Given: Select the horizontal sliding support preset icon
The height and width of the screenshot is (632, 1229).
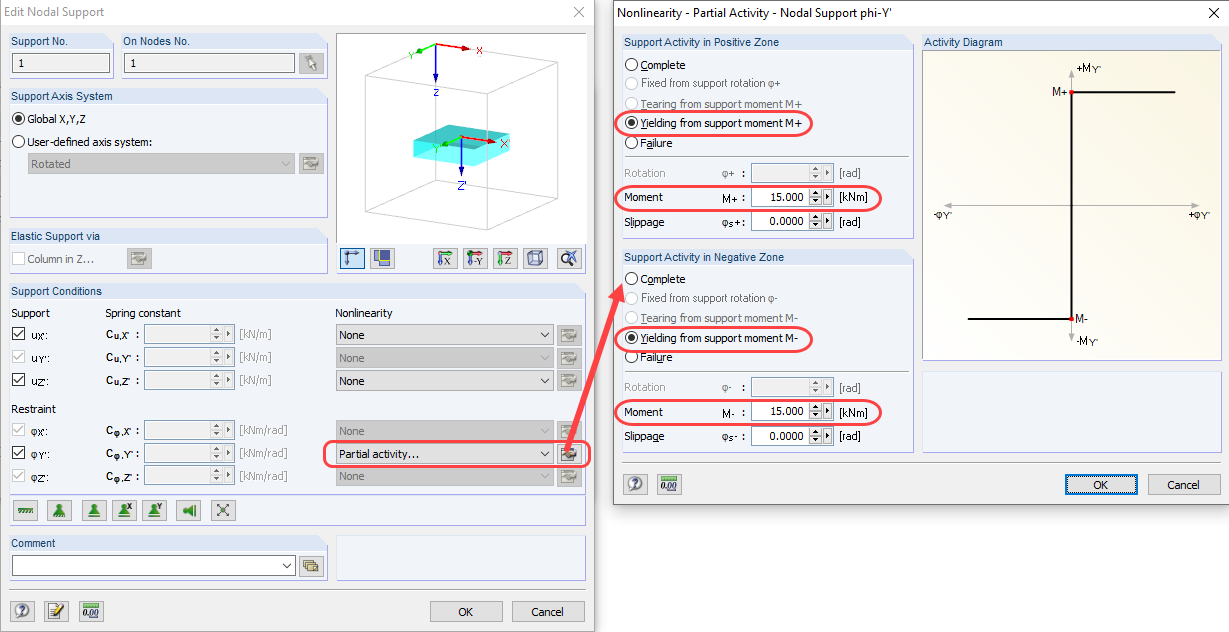Looking at the screenshot, I should [189, 511].
